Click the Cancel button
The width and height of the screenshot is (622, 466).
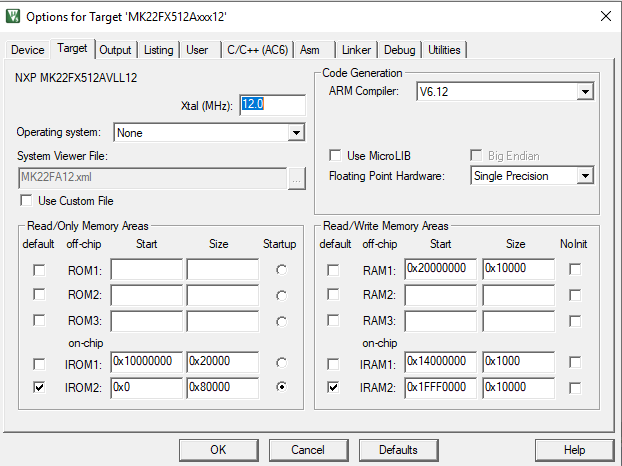click(308, 450)
